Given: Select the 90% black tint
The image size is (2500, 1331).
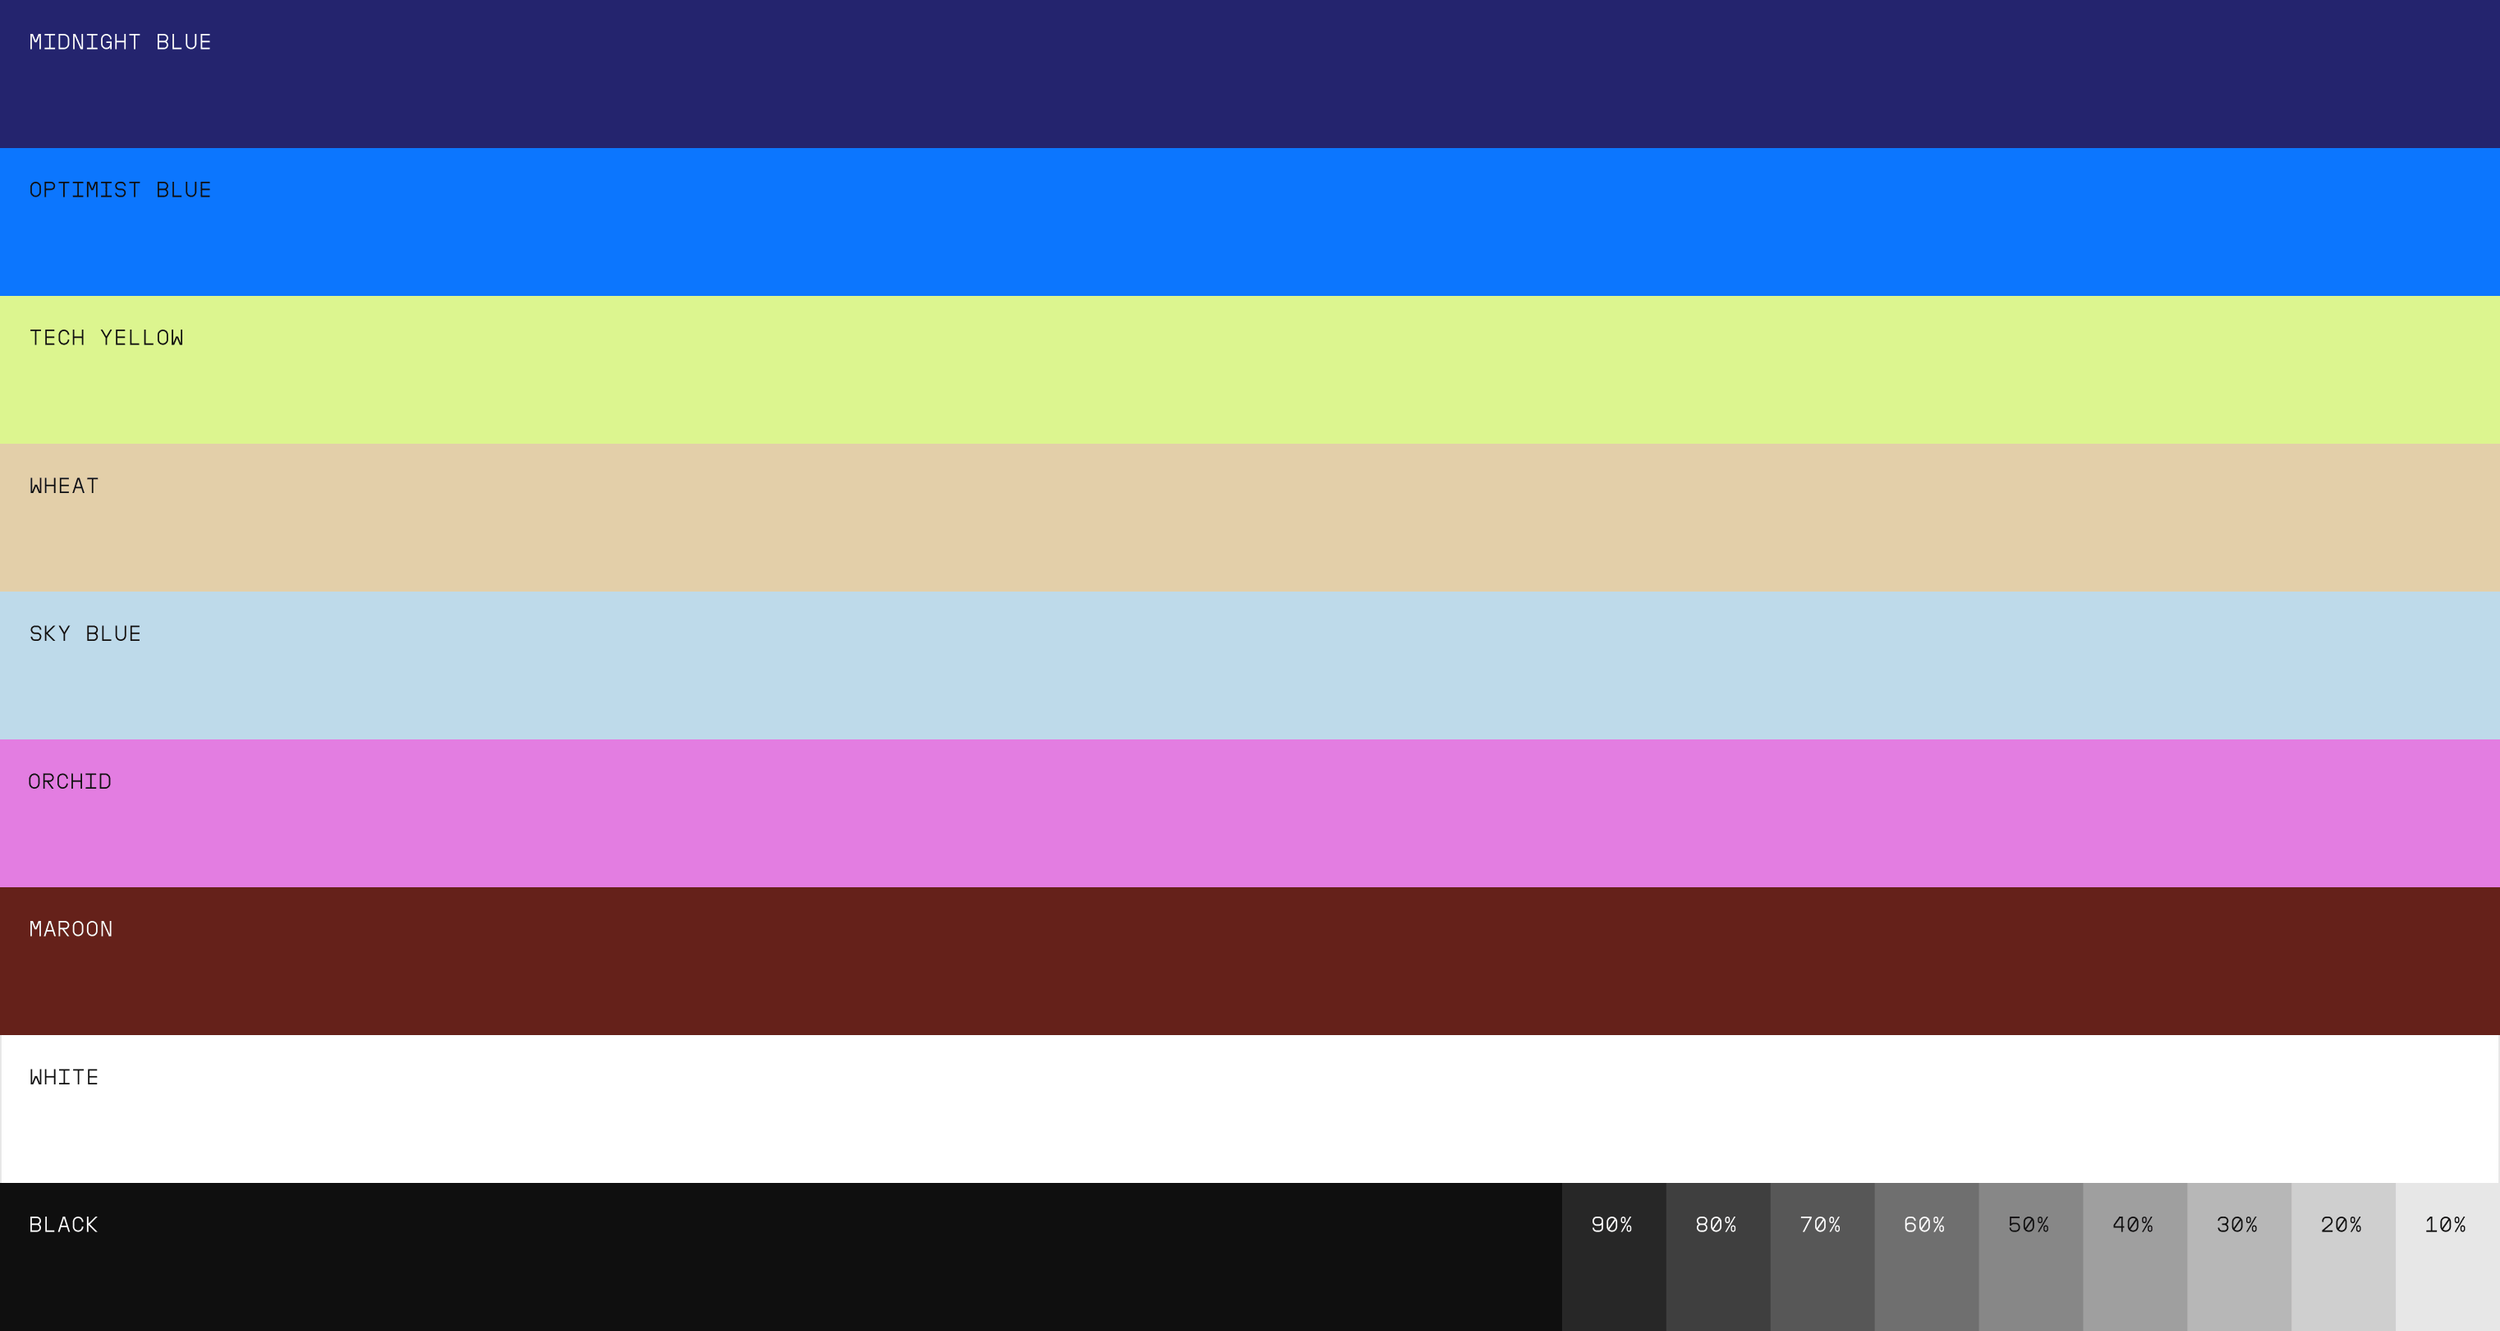Looking at the screenshot, I should (1614, 1257).
